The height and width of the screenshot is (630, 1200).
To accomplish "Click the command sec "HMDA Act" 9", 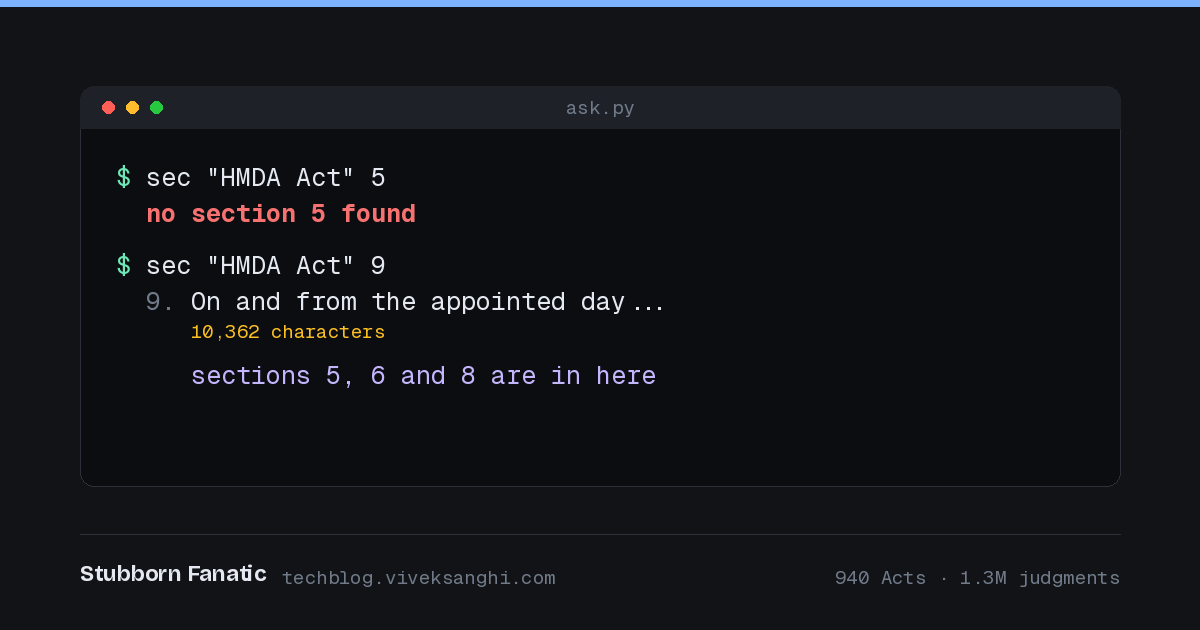I will click(x=266, y=266).
